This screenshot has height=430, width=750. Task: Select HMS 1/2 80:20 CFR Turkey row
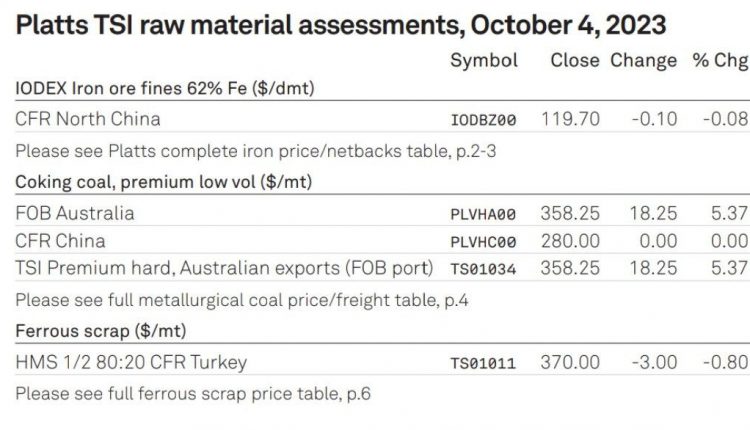point(382,362)
